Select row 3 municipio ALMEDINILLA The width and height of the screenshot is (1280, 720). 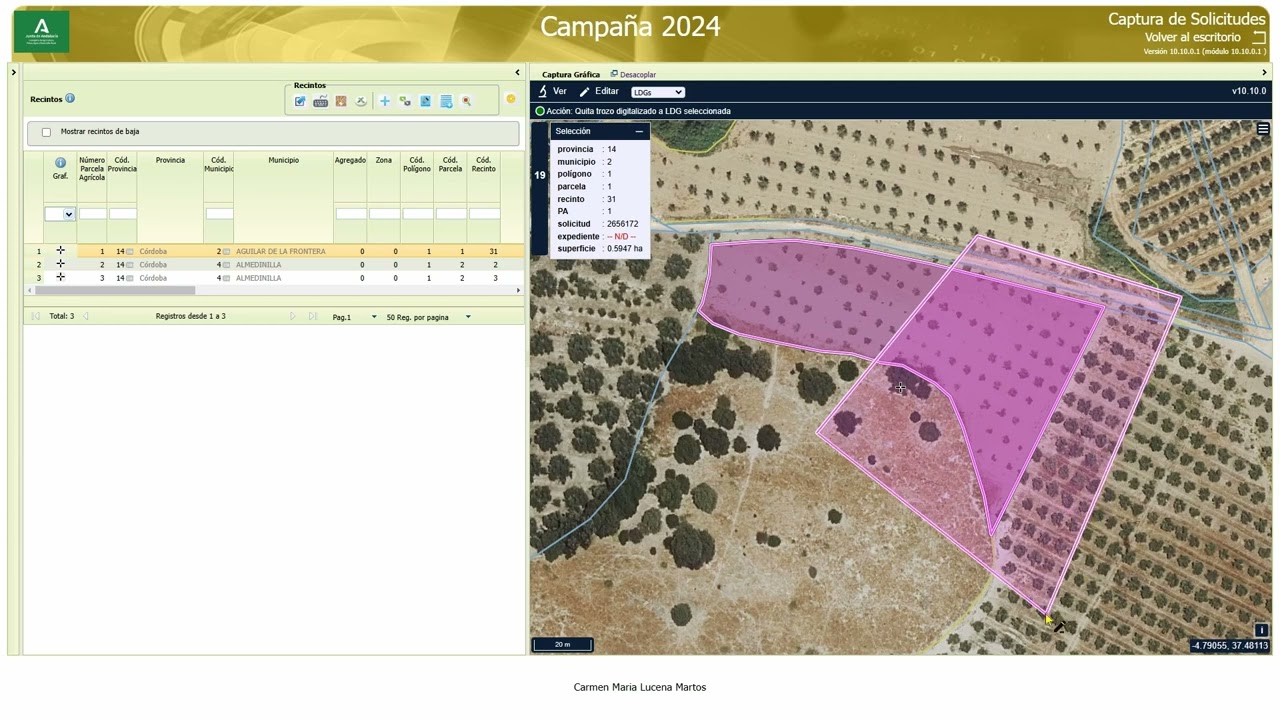(258, 278)
